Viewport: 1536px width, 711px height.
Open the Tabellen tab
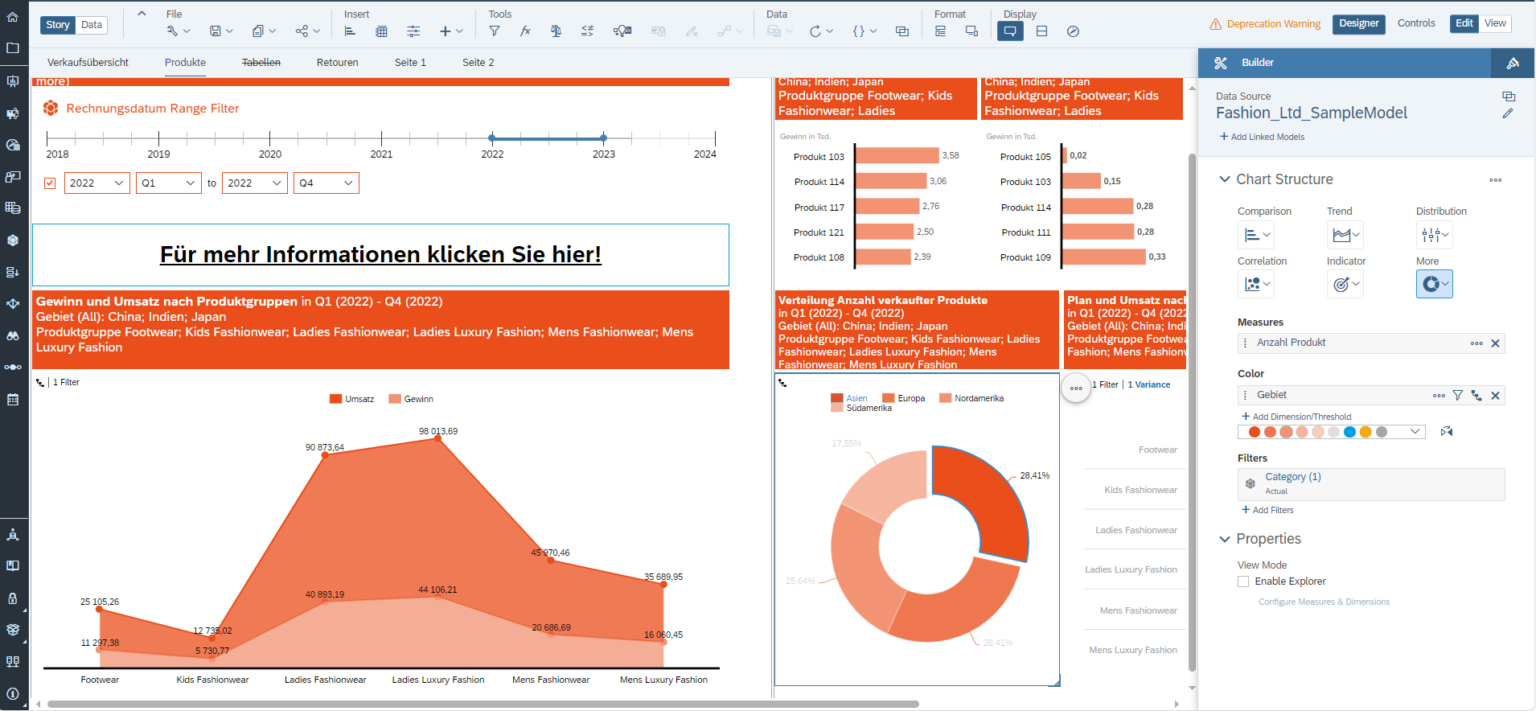pos(261,62)
